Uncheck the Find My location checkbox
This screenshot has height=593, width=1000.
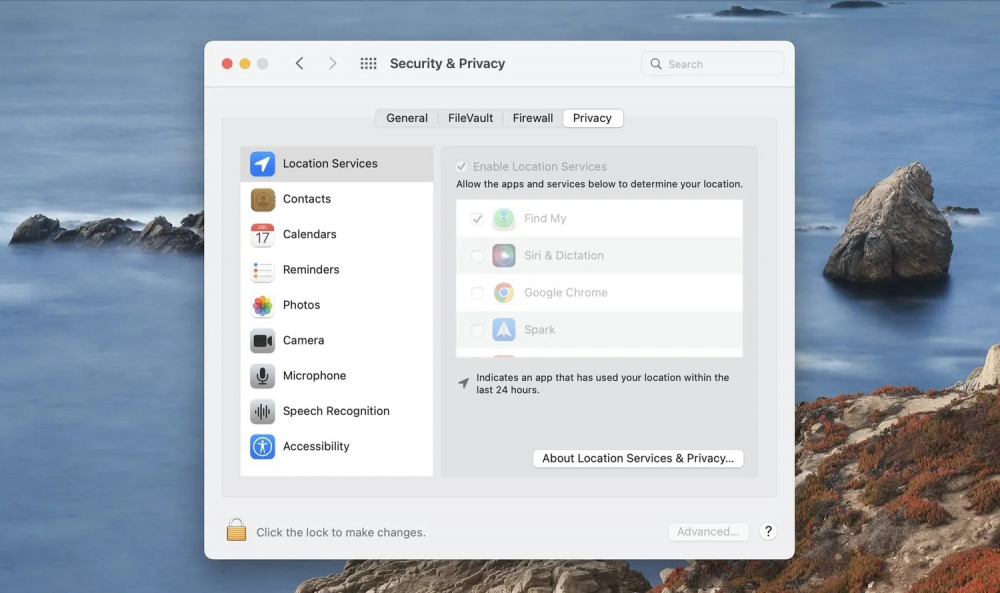[x=477, y=219]
